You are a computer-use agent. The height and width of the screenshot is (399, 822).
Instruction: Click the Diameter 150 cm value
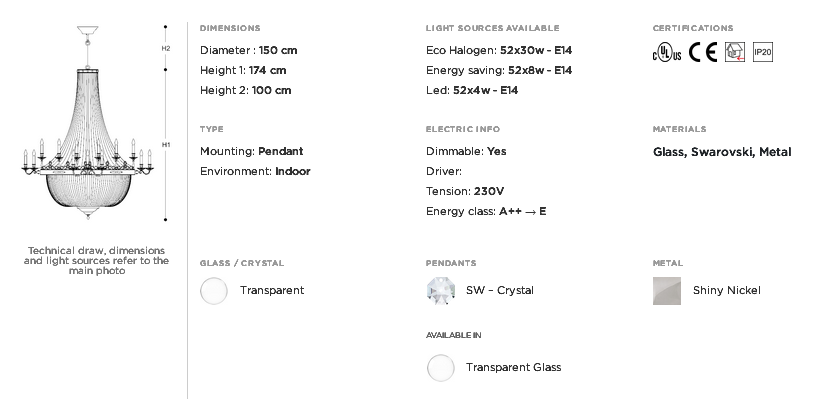pos(248,50)
